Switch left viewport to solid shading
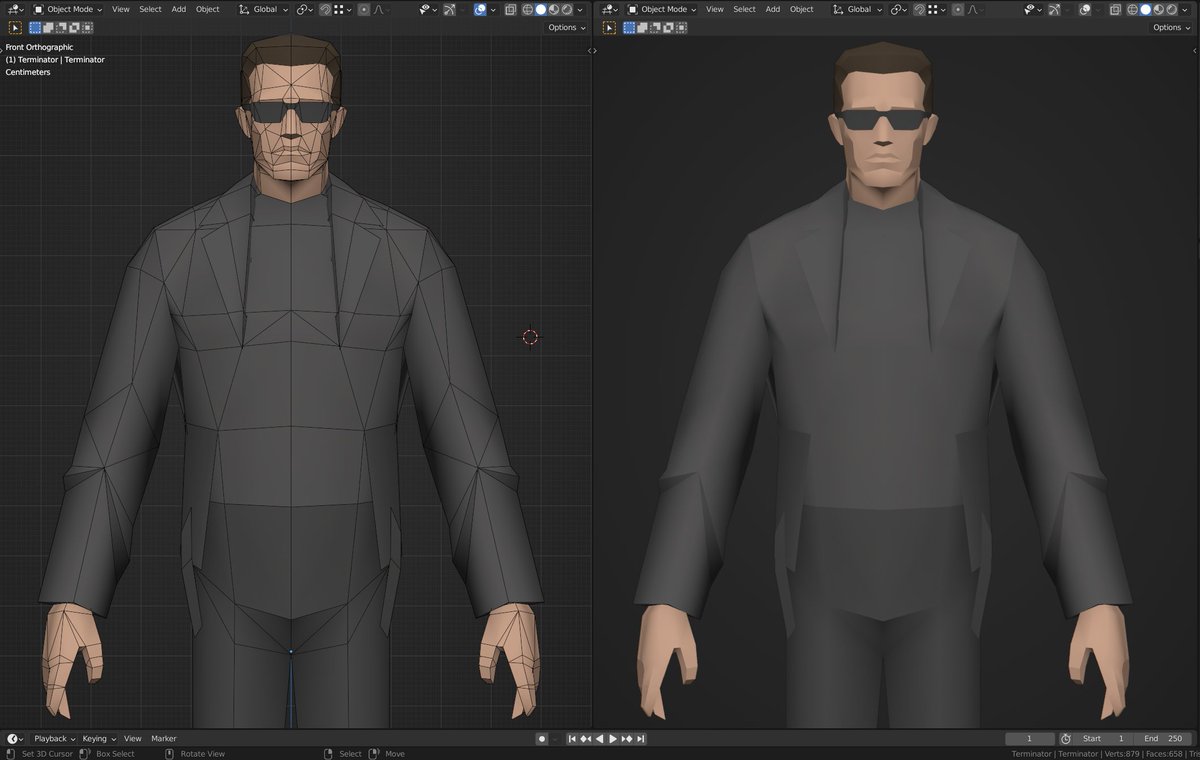The height and width of the screenshot is (760, 1200). 541,9
